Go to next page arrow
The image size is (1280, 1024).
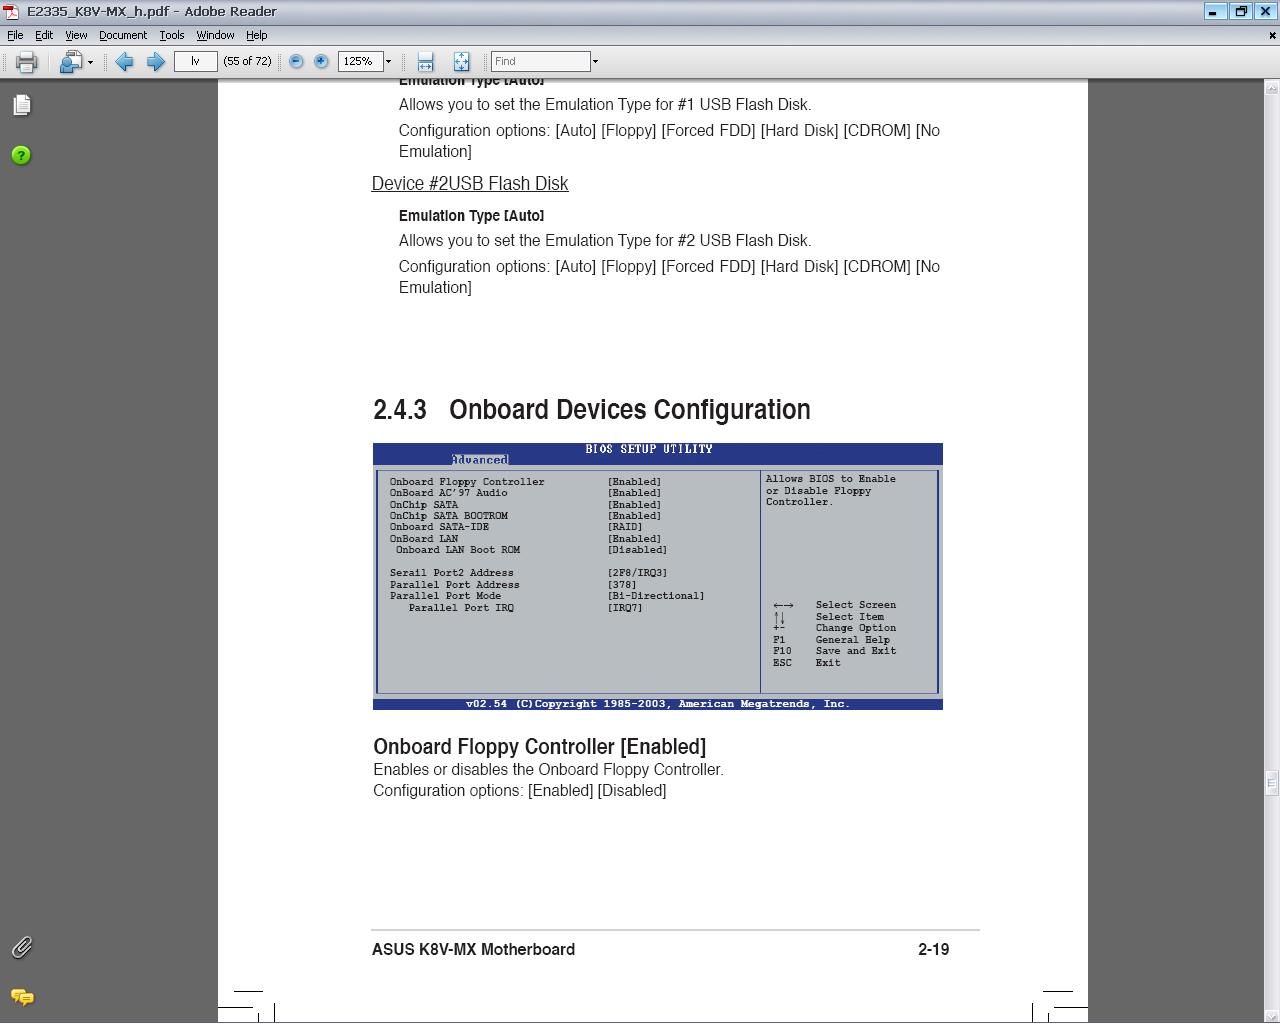coord(155,62)
